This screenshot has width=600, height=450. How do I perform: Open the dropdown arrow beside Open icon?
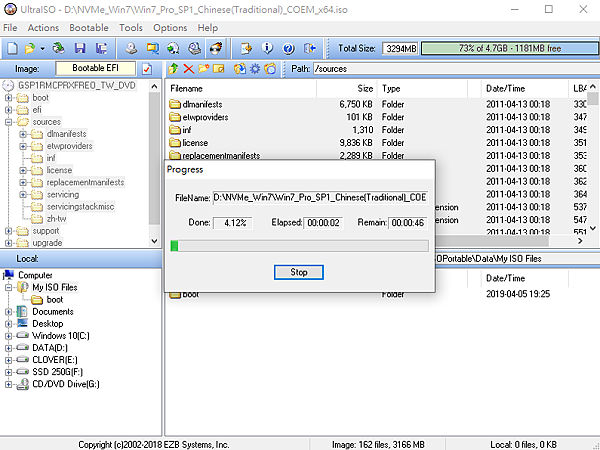pos(42,49)
